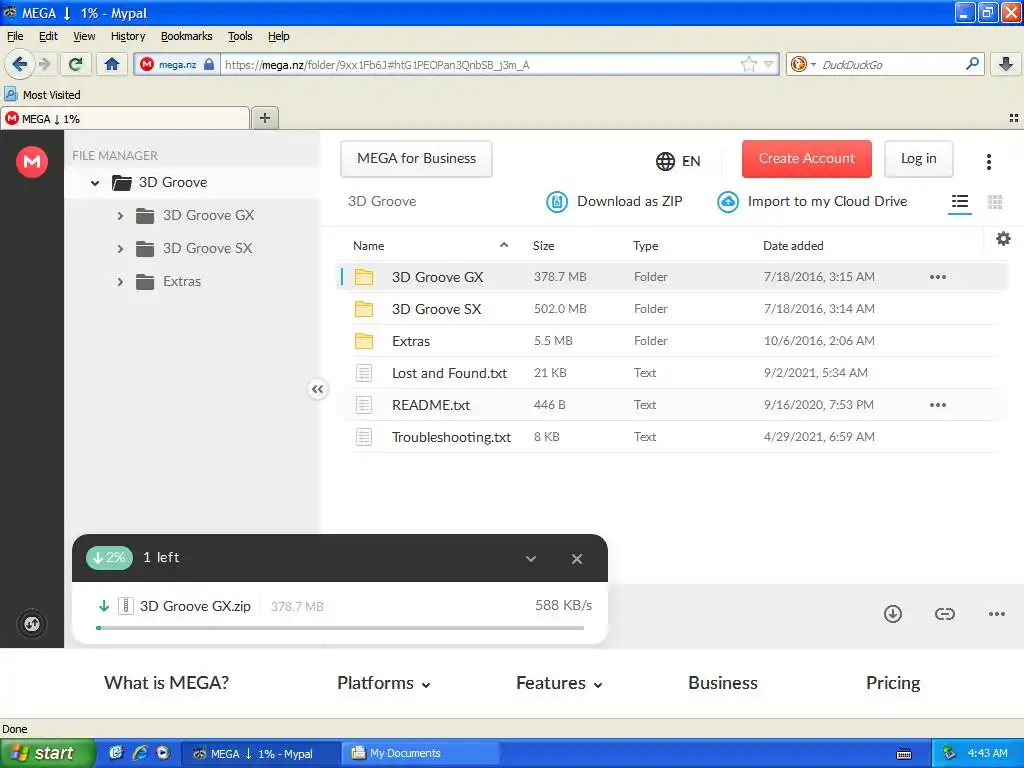1024x768 pixels.
Task: Launch Internet Explorer from quick launch
Action: click(139, 753)
